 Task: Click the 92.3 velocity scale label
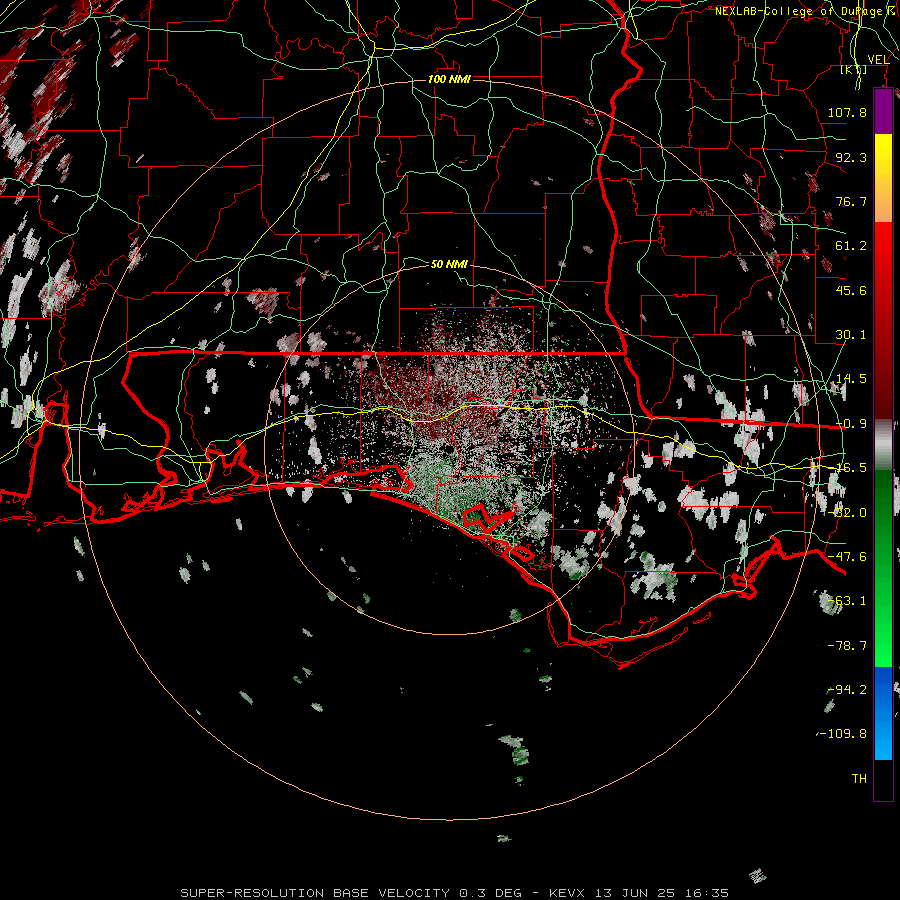[851, 157]
